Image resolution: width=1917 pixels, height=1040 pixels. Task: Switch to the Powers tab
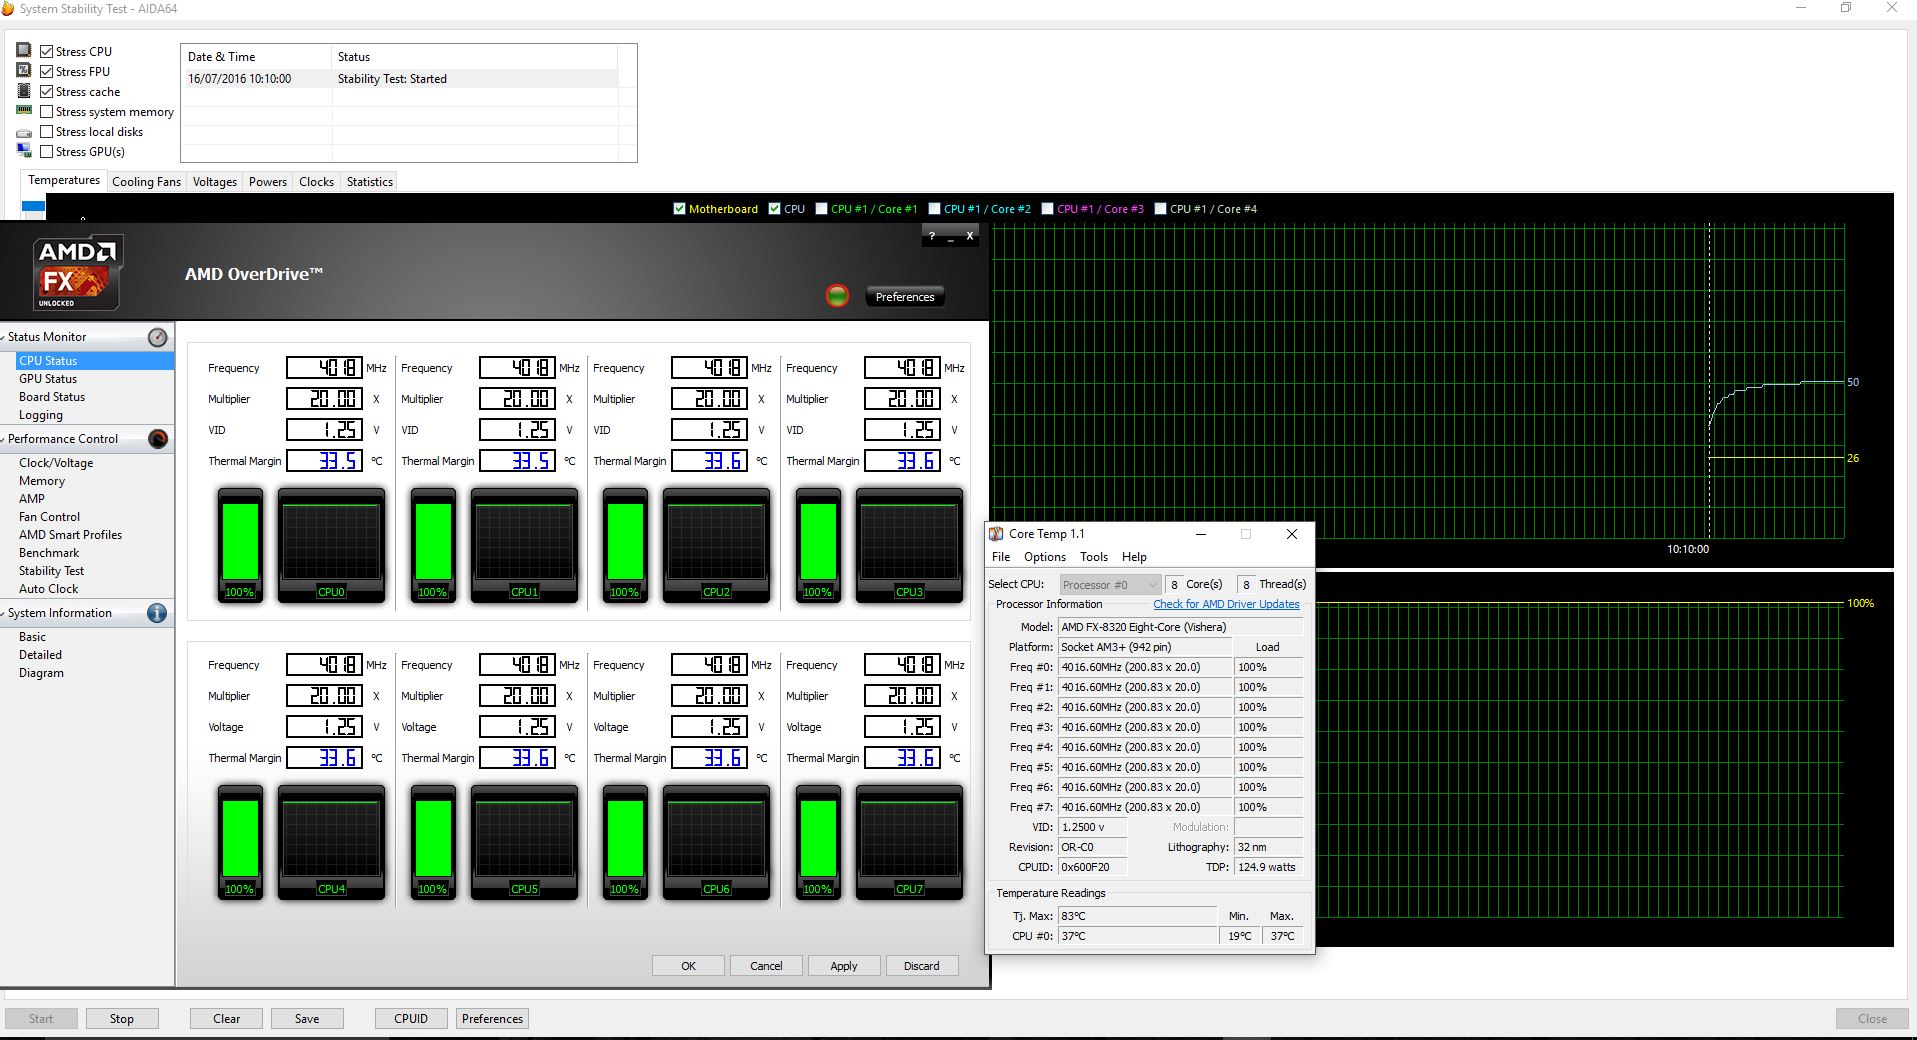[268, 182]
